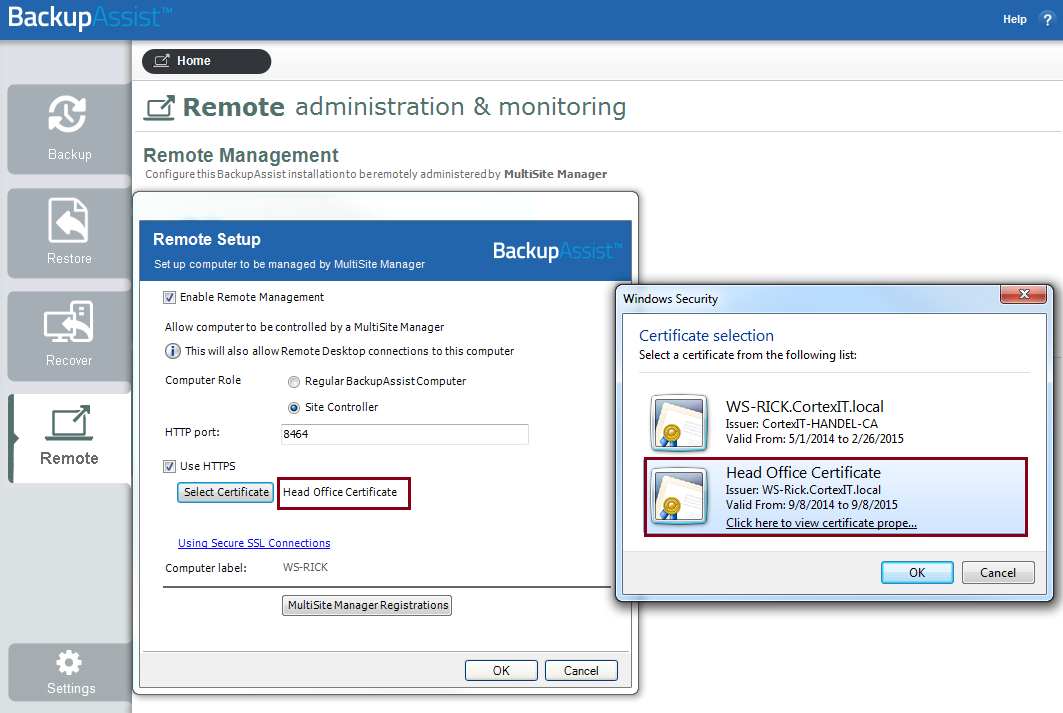Click the Home breadcrumb icon

[x=161, y=61]
